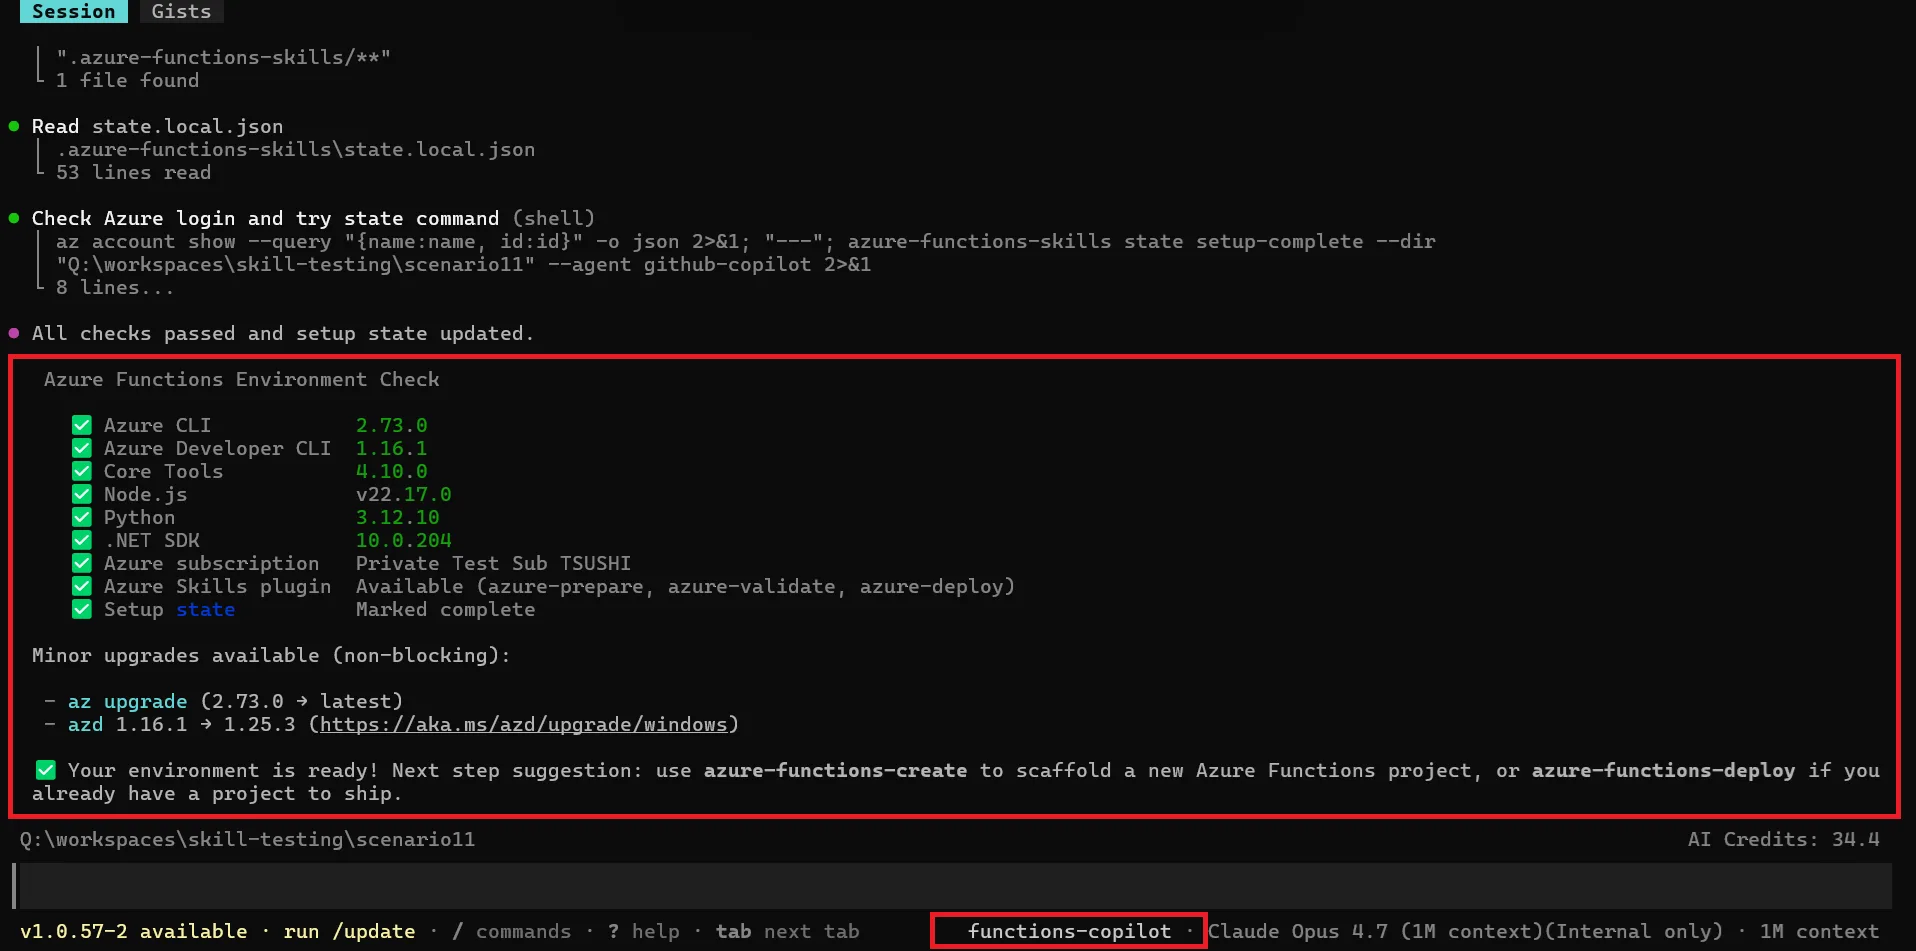
Task: Click the 'Available (azure-prepare, azure-validate, azure-deploy)' value
Action: [685, 586]
